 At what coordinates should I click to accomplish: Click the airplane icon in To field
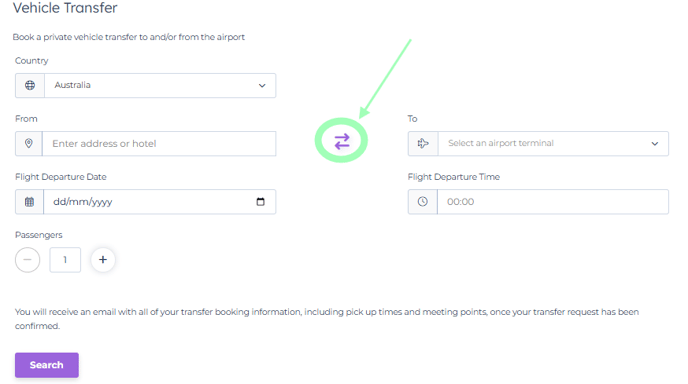pyautogui.click(x=423, y=143)
